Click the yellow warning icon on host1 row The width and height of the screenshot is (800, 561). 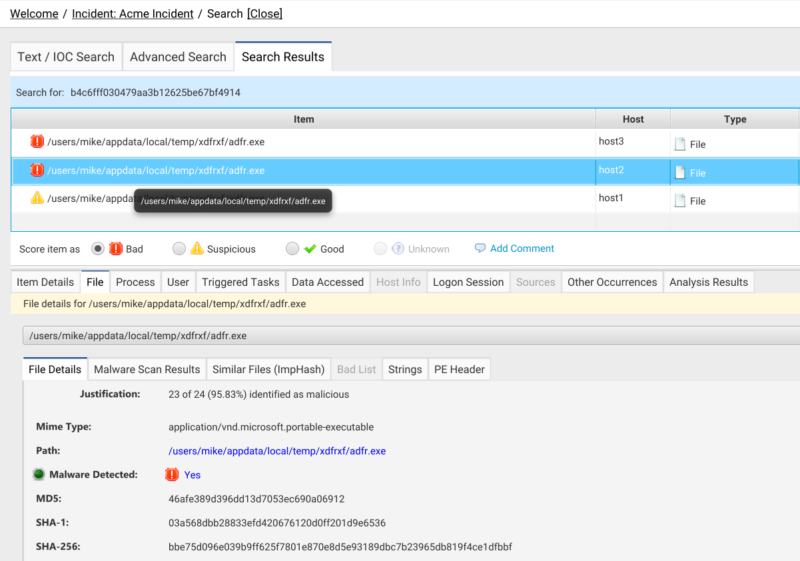(37, 198)
